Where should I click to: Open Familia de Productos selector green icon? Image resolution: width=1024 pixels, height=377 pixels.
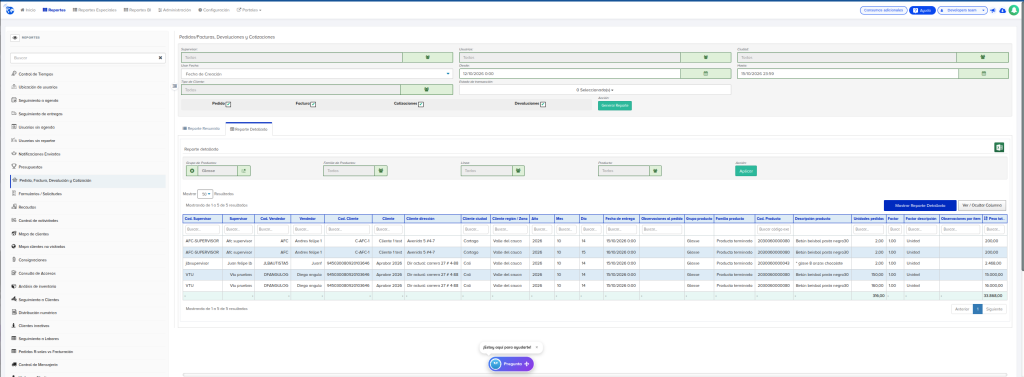point(381,171)
